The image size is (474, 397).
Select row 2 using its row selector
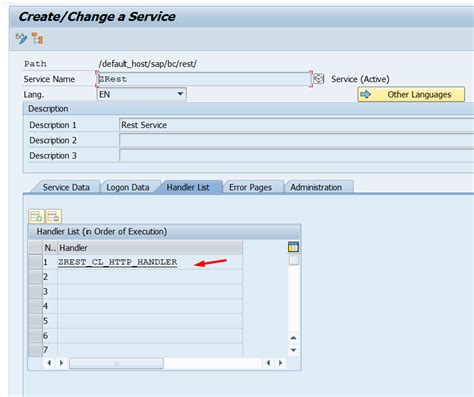tap(35, 277)
